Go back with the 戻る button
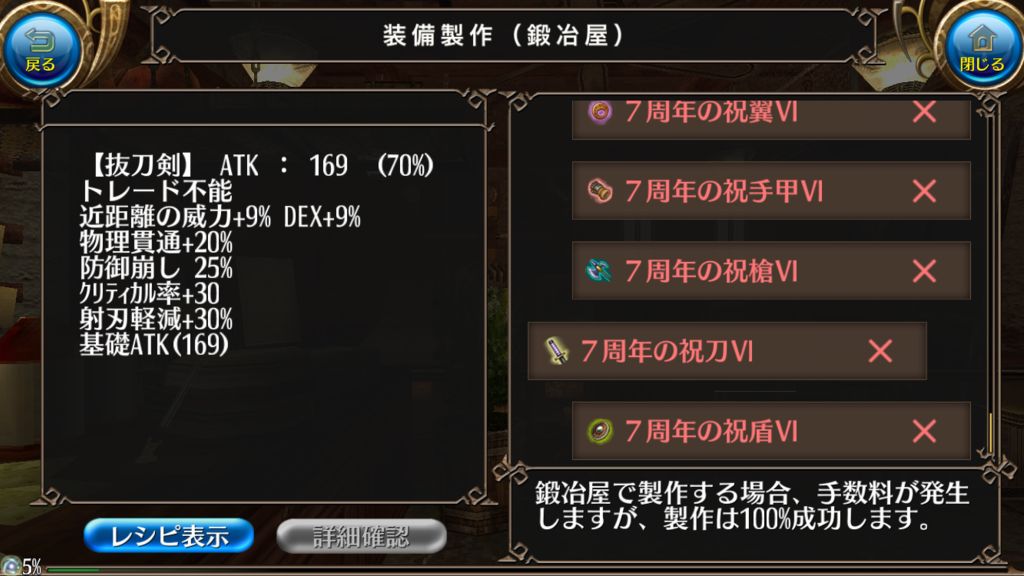Viewport: 1024px width, 576px height. click(x=41, y=51)
